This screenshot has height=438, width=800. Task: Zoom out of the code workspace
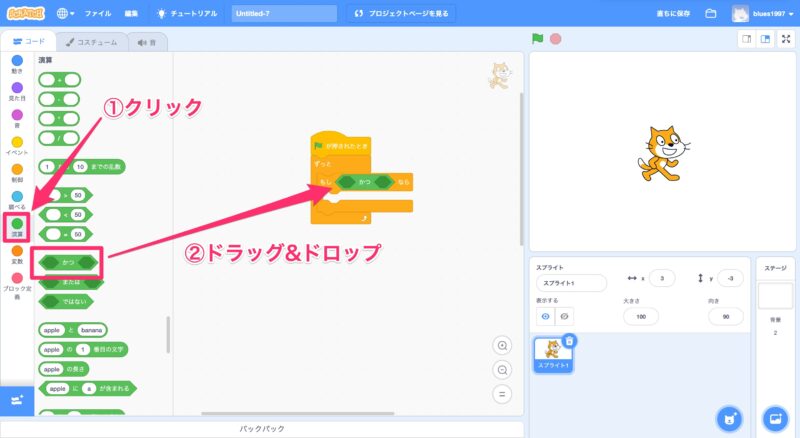point(503,369)
